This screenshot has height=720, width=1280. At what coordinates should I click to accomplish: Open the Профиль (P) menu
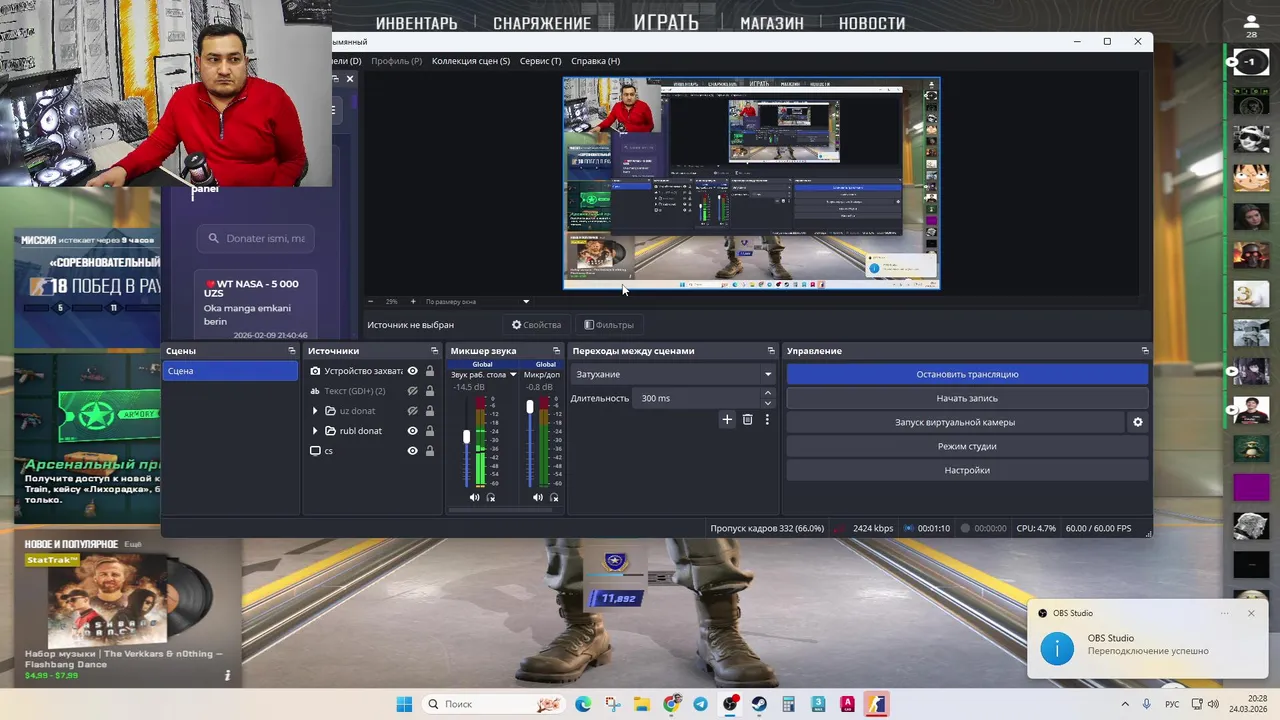396,61
